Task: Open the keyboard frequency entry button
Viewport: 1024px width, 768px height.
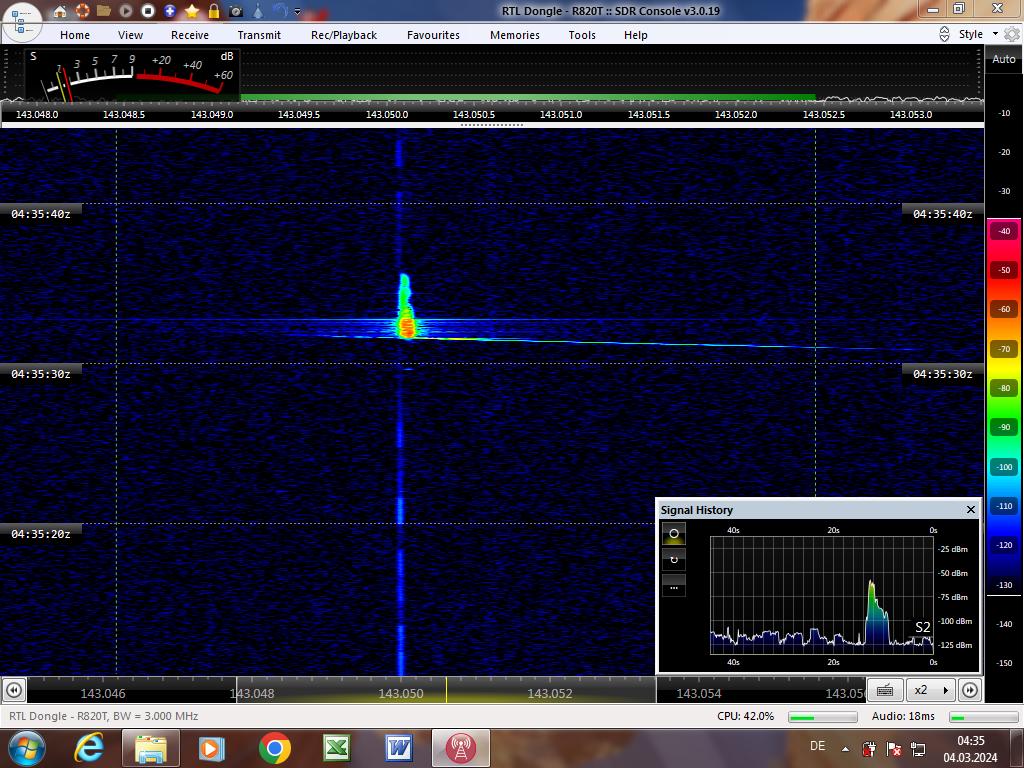Action: coord(885,690)
